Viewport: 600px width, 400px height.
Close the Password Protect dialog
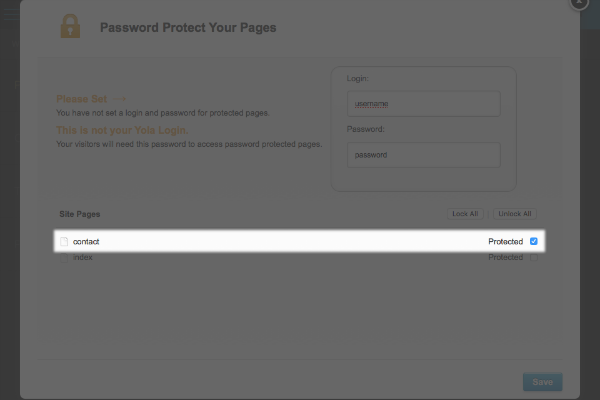point(580,4)
